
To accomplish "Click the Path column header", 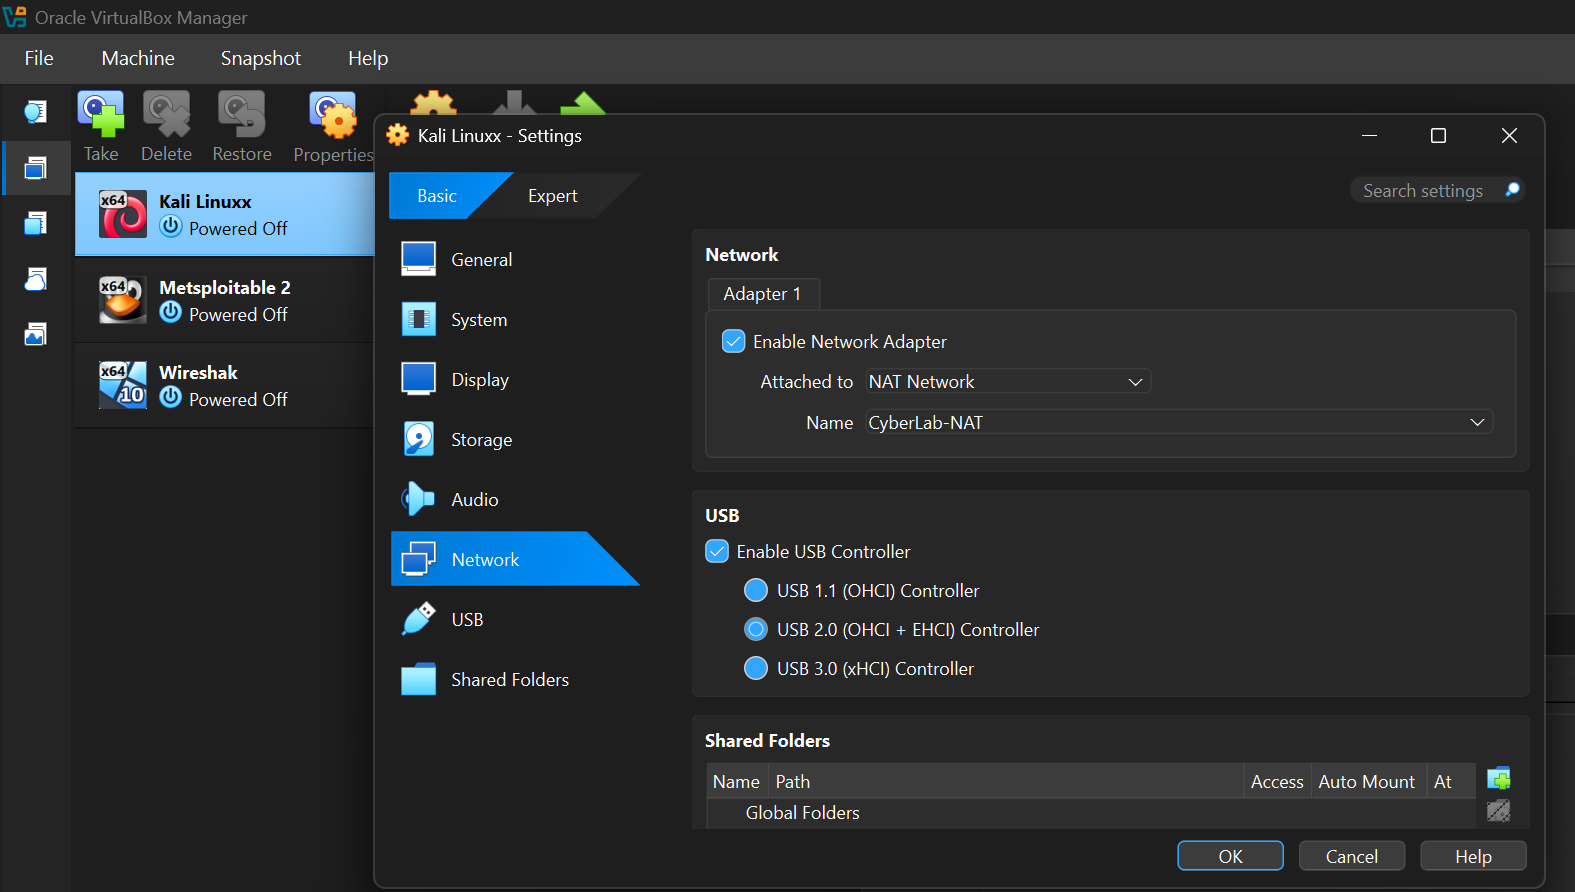I will [1006, 781].
